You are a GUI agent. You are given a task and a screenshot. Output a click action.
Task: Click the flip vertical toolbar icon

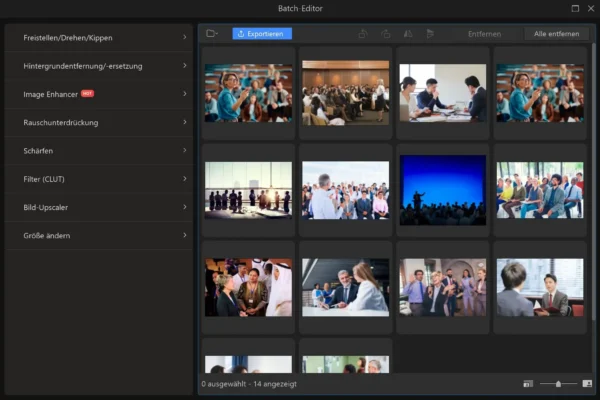pos(429,34)
